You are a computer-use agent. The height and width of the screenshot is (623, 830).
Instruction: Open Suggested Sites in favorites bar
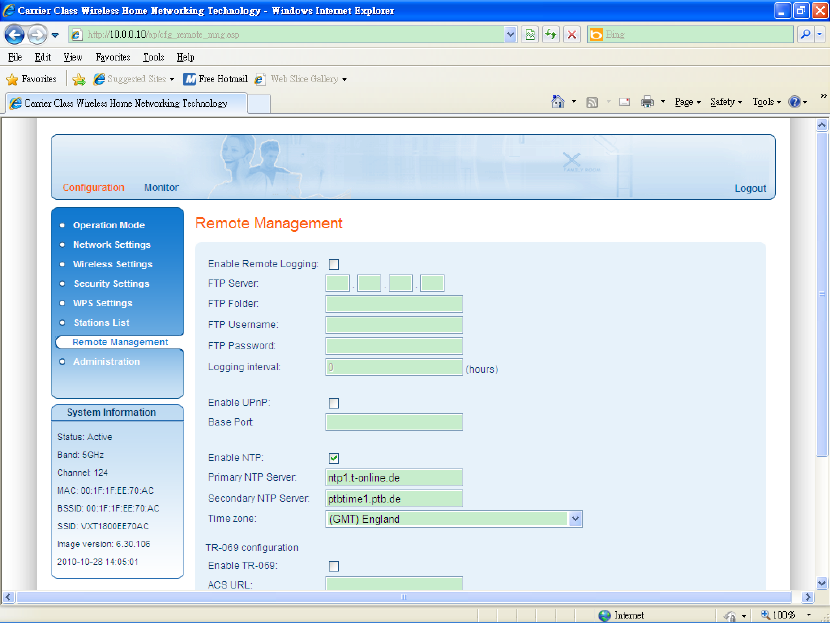click(133, 79)
